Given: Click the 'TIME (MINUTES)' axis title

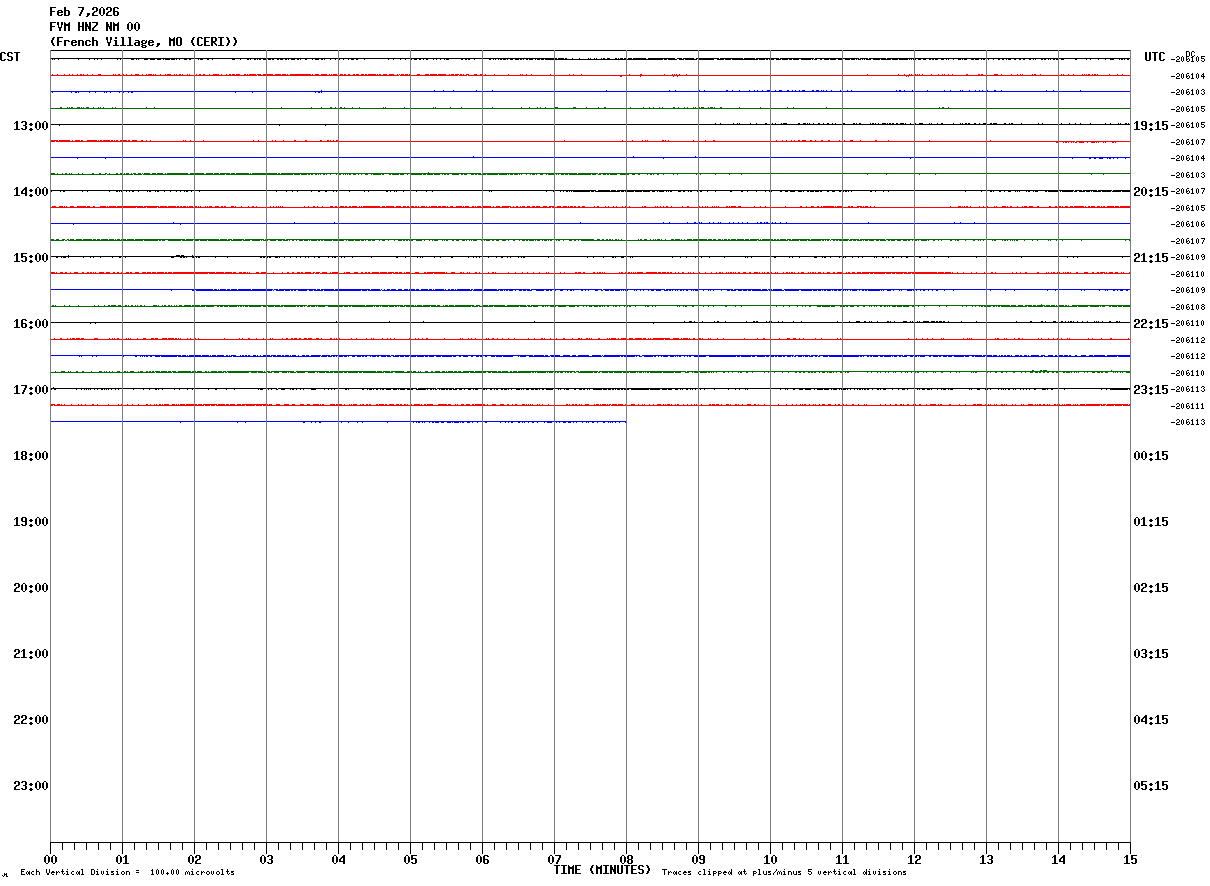Looking at the screenshot, I should (x=602, y=870).
